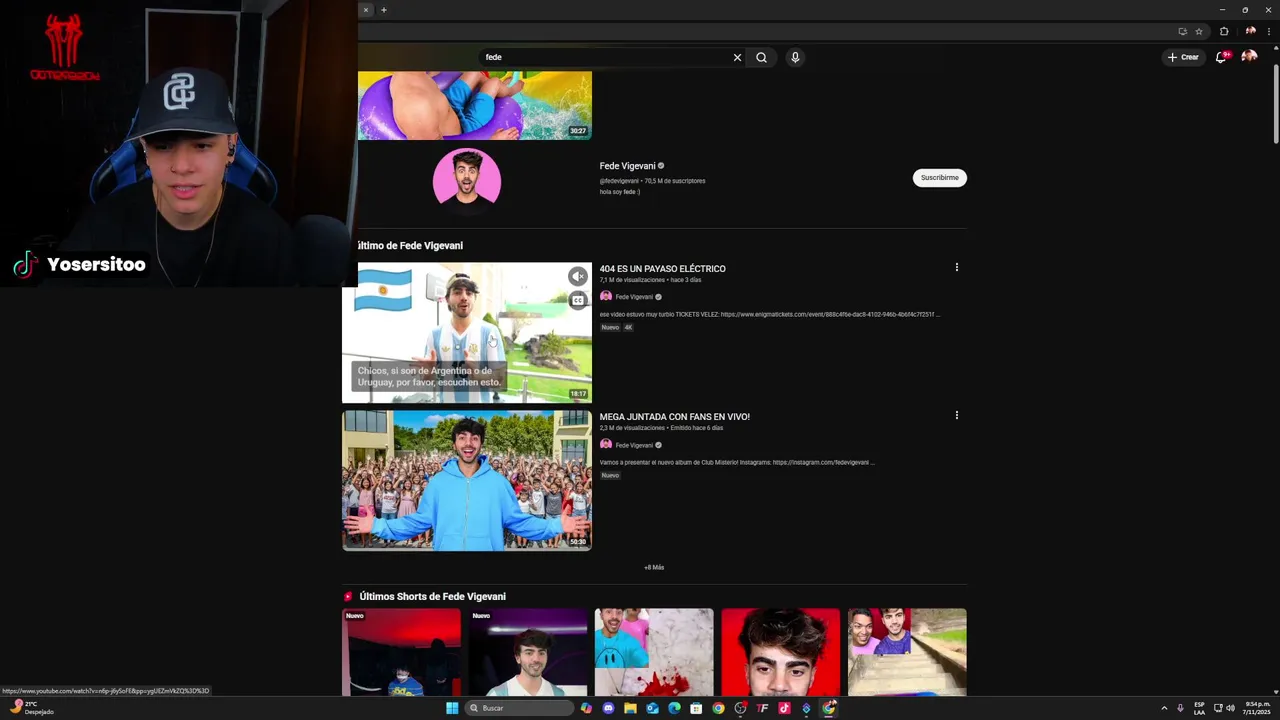The height and width of the screenshot is (720, 1280).
Task: Click the 4K badge on first video
Action: tap(628, 327)
